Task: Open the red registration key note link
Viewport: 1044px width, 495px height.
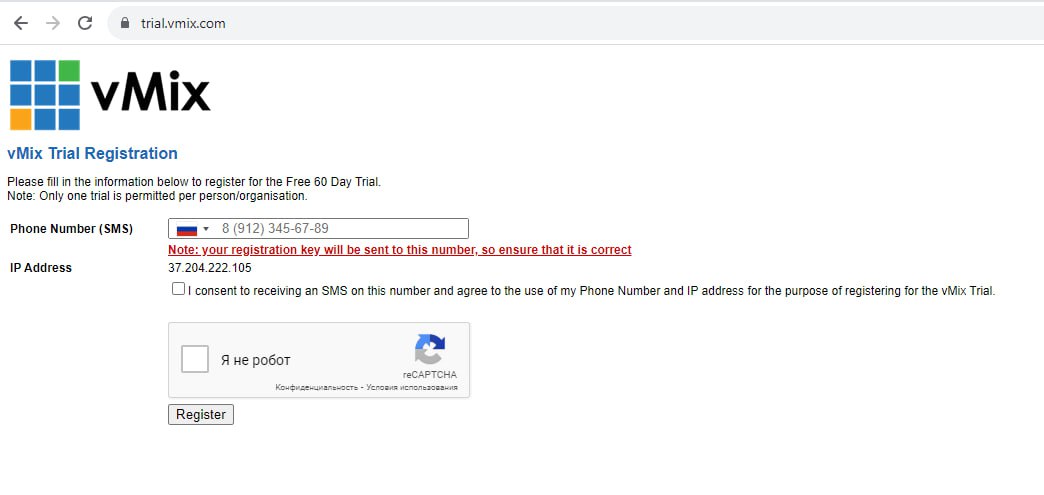Action: [x=399, y=250]
